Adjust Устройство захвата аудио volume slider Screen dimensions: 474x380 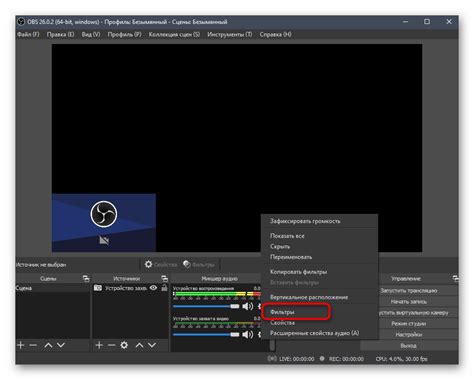(x=206, y=334)
